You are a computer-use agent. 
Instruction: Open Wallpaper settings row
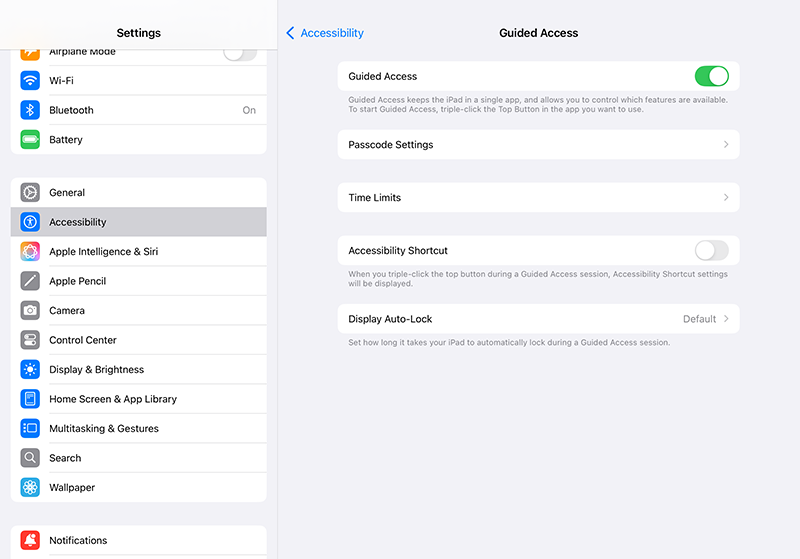(x=72, y=488)
